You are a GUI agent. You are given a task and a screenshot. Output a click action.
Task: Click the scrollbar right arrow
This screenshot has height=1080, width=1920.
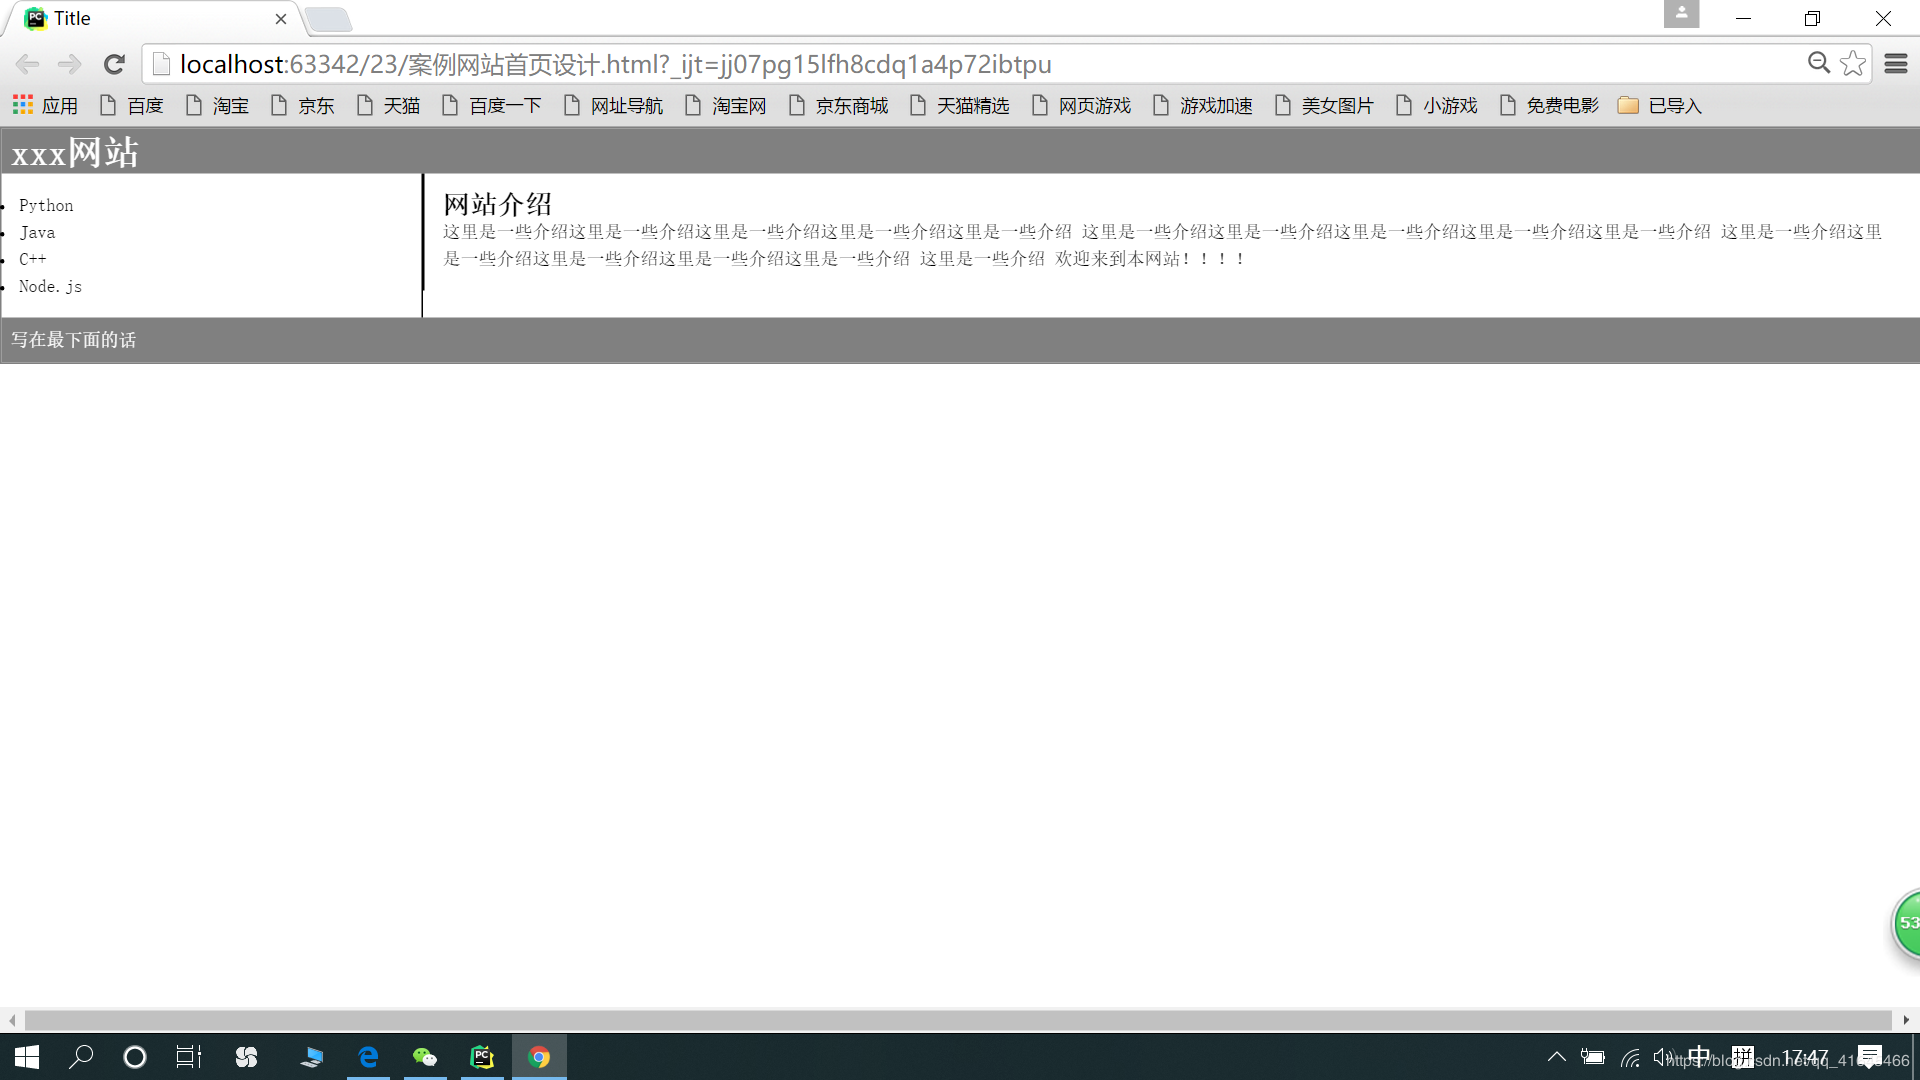1906,1020
